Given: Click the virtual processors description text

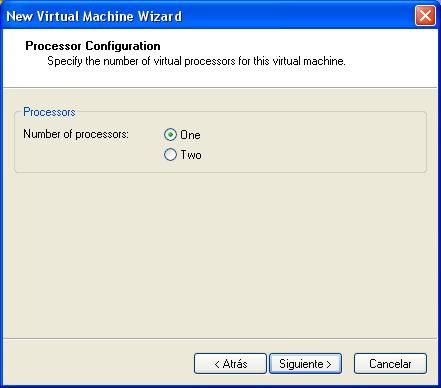Looking at the screenshot, I should [x=196, y=61].
